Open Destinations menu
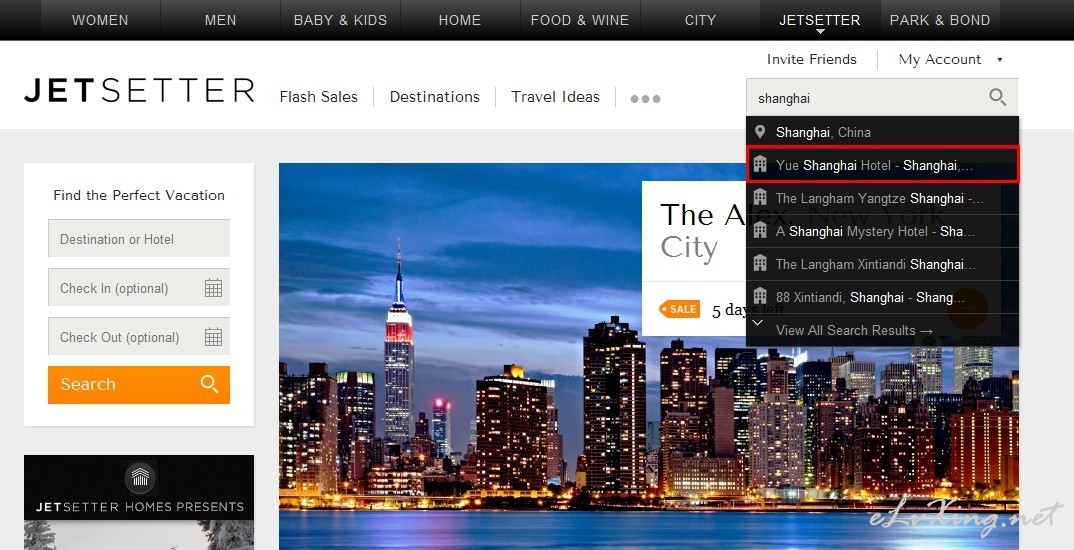The image size is (1074, 550). 435,97
